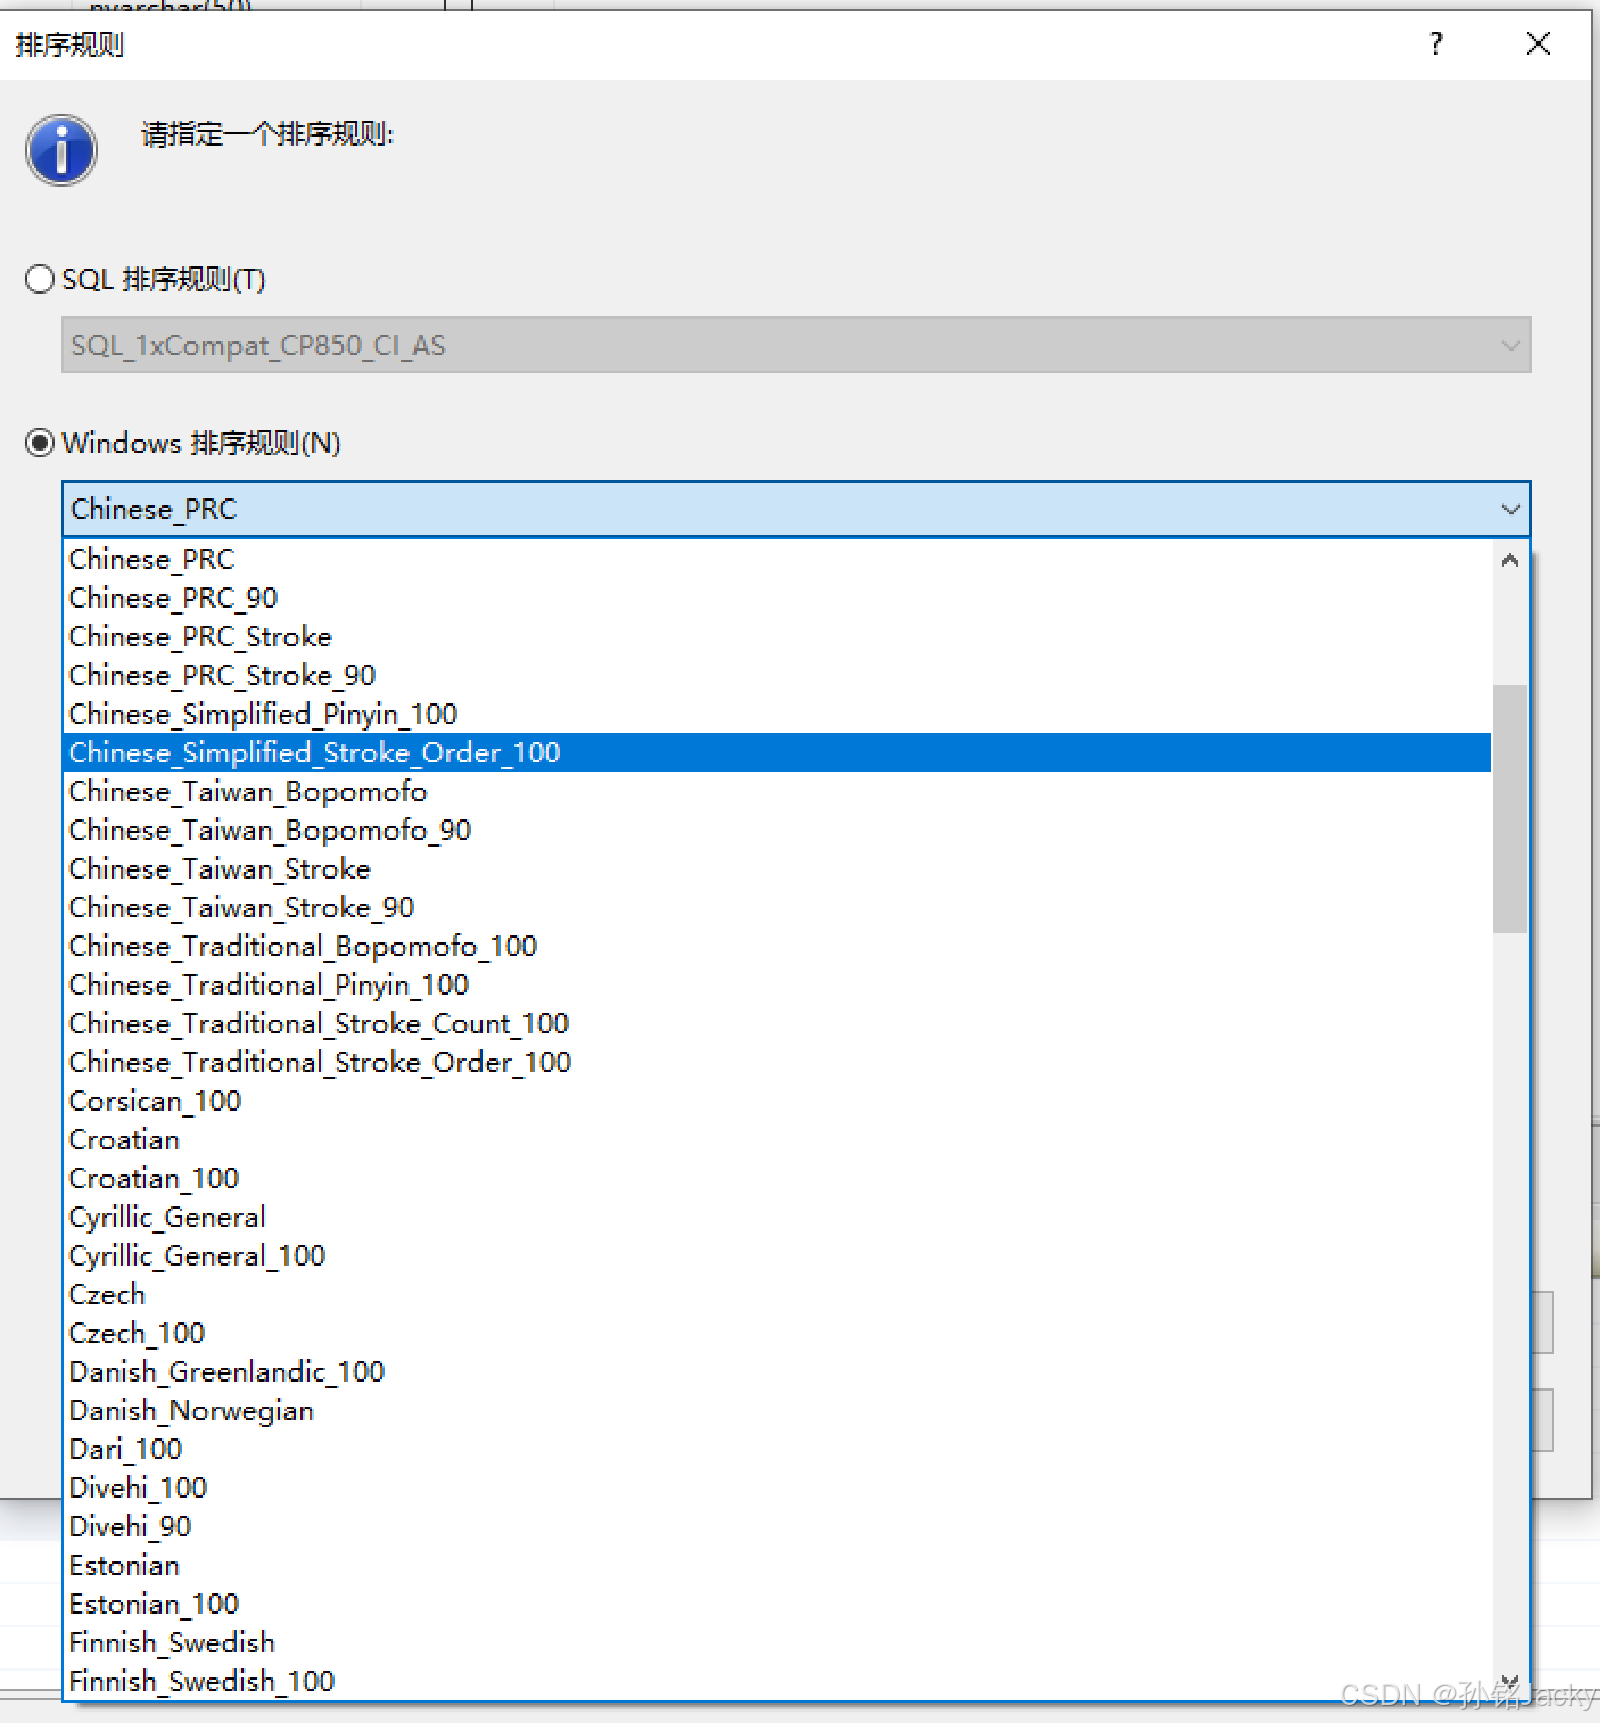
Task: Select the Windows collation radio button
Action: (40, 443)
